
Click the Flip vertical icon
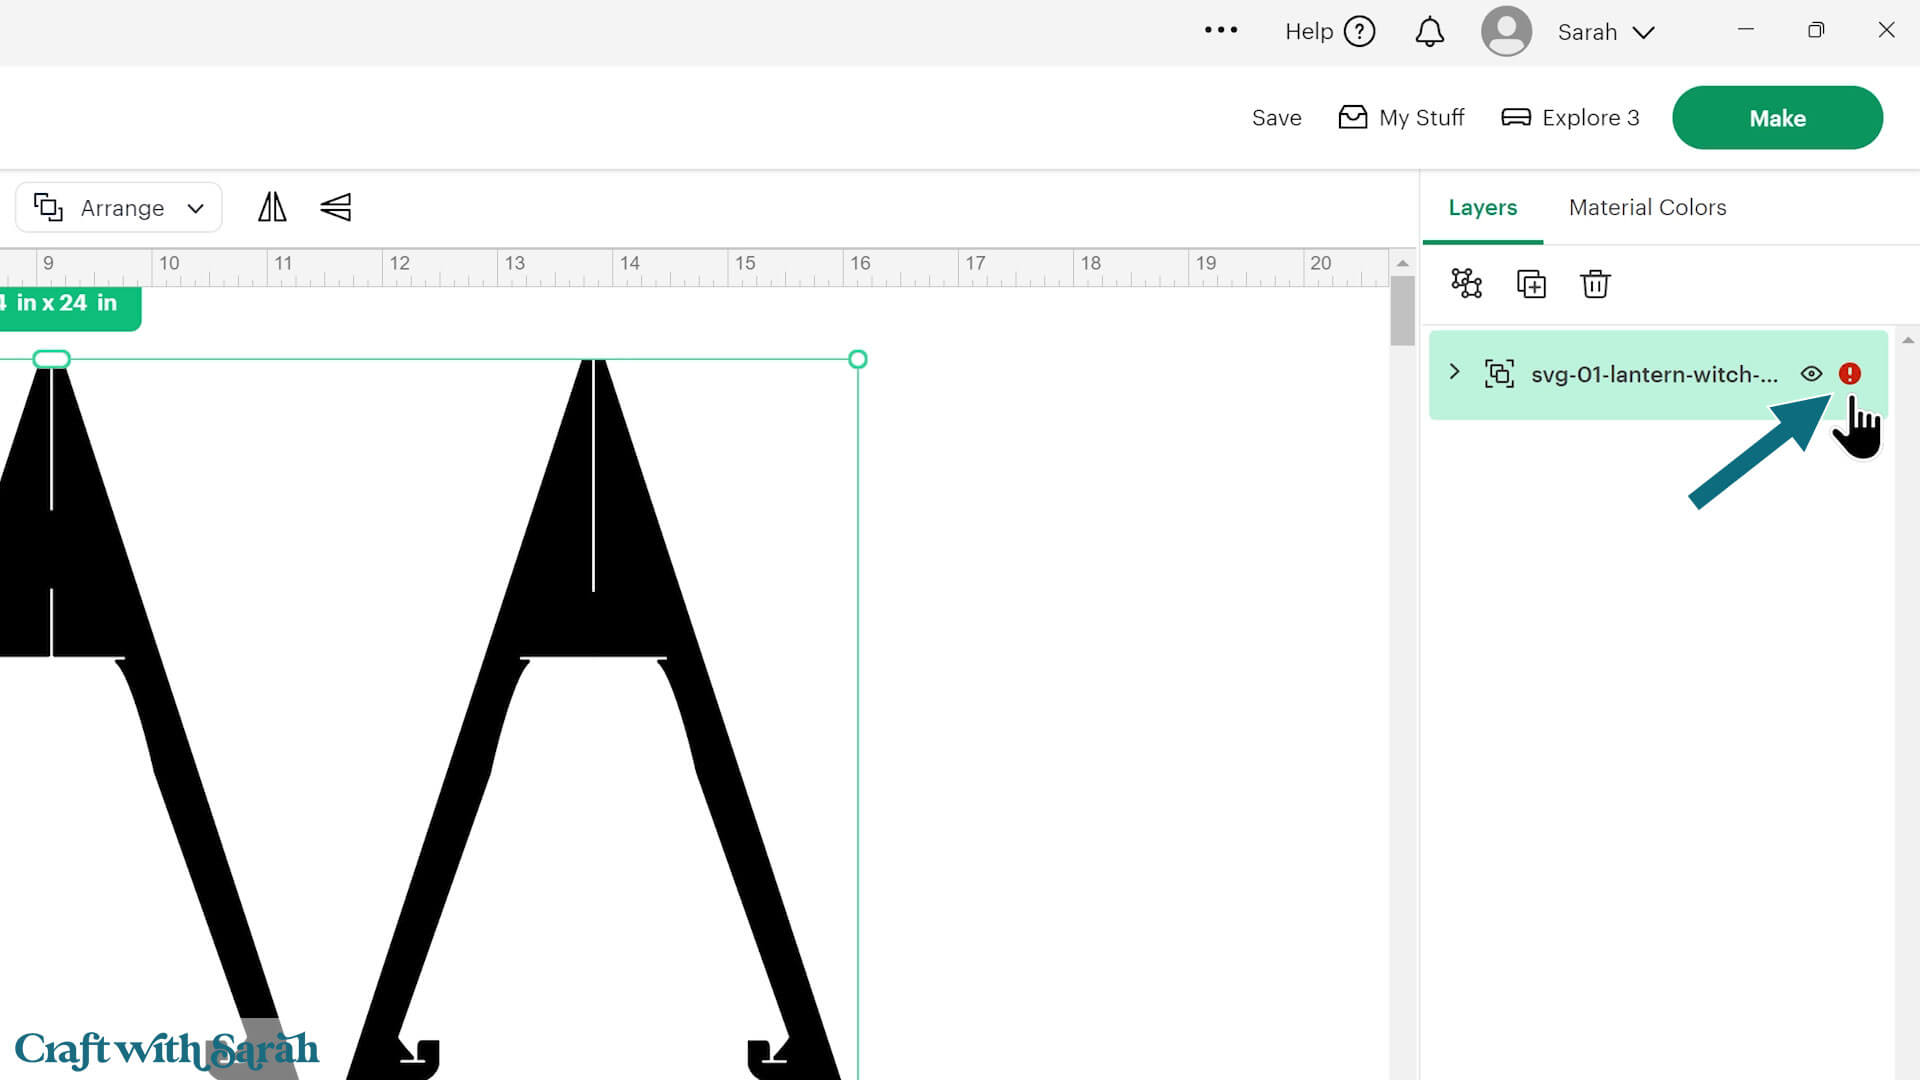pyautogui.click(x=336, y=207)
